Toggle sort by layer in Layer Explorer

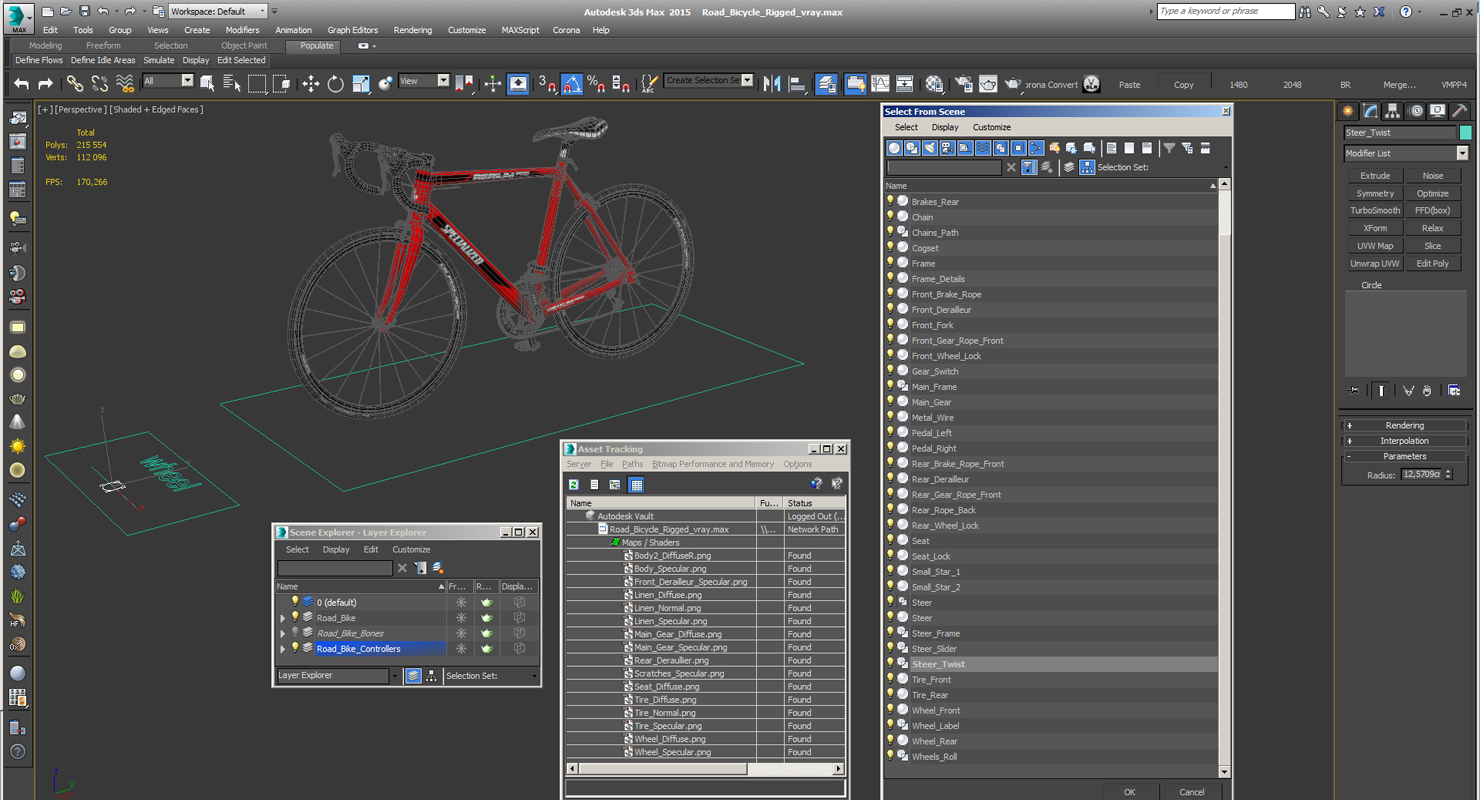point(413,676)
